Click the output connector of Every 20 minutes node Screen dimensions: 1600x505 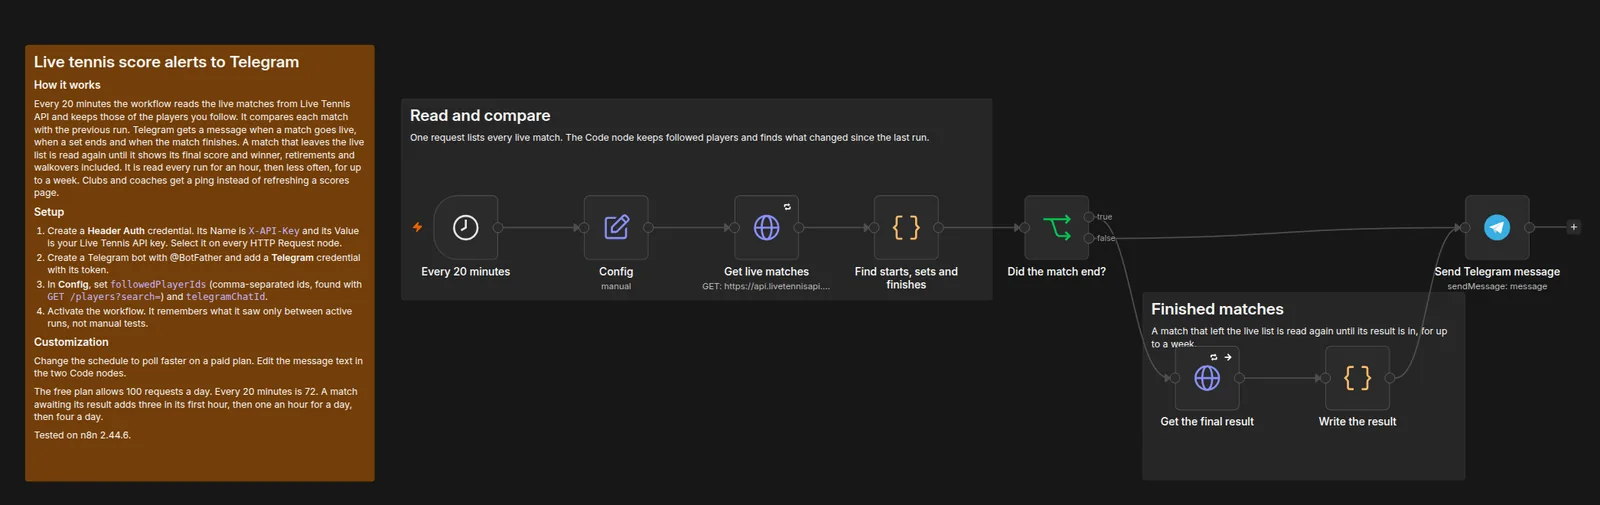point(498,228)
